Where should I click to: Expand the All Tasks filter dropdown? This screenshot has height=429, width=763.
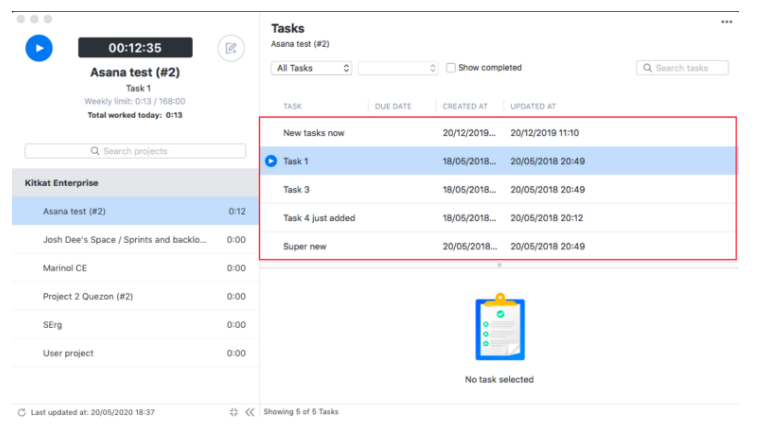coord(312,68)
